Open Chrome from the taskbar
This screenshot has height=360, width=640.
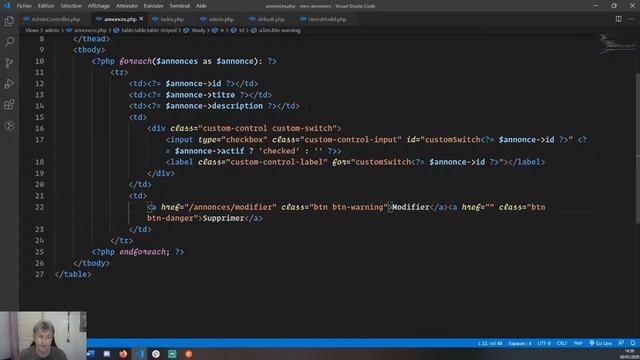coord(156,354)
